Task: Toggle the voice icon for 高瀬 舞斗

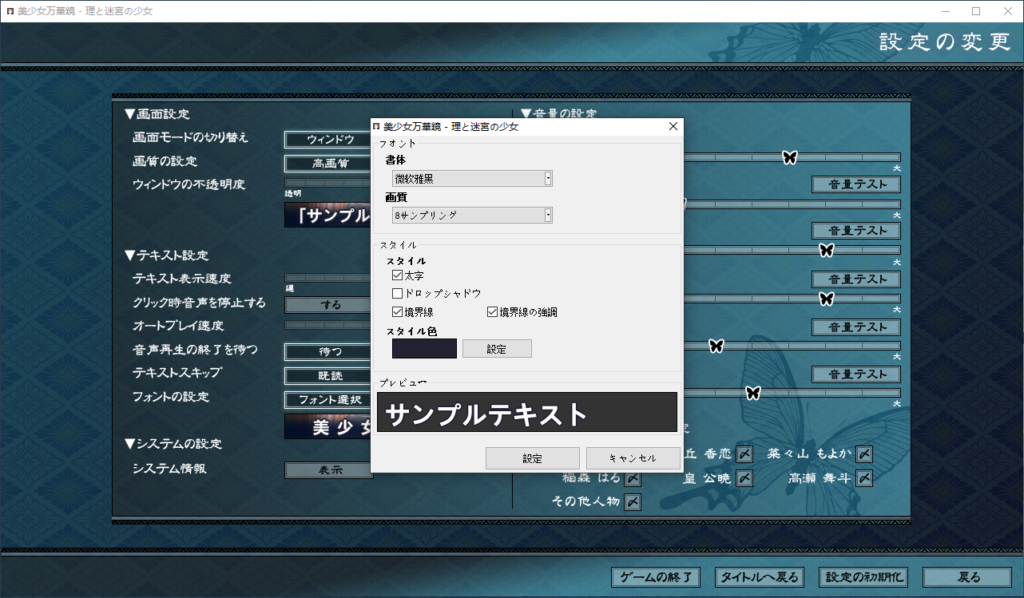Action: pos(864,478)
